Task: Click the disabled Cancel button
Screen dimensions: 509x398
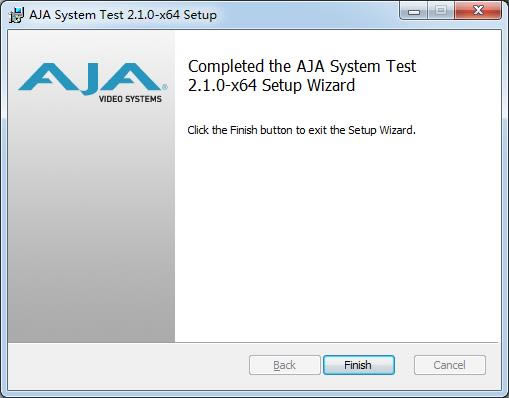Action: click(x=450, y=365)
